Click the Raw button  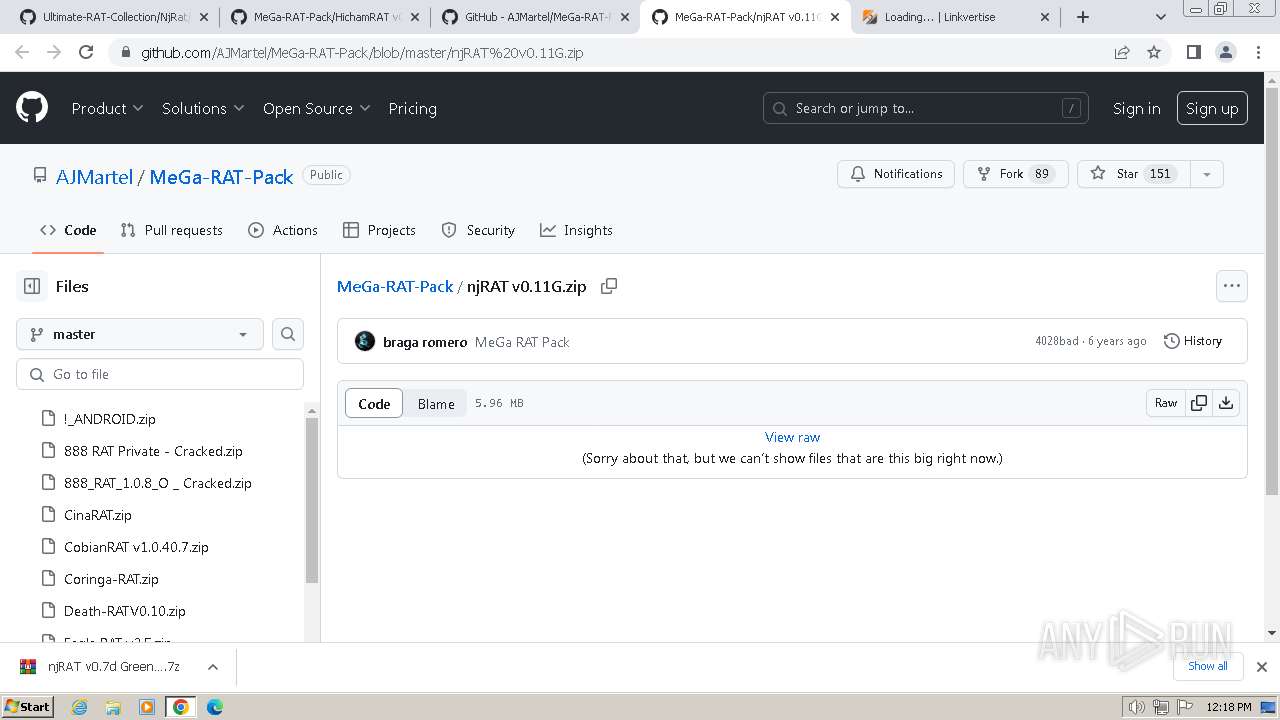tap(1166, 403)
